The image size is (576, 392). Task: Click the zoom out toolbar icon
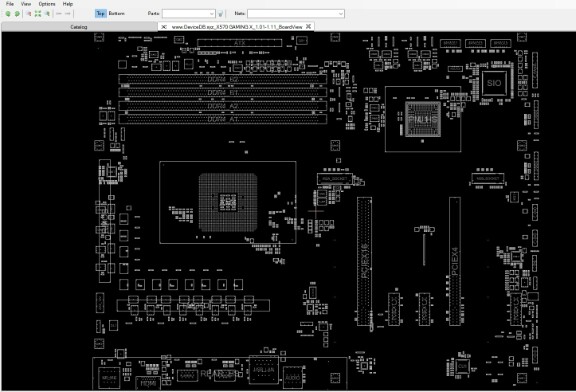[29, 14]
